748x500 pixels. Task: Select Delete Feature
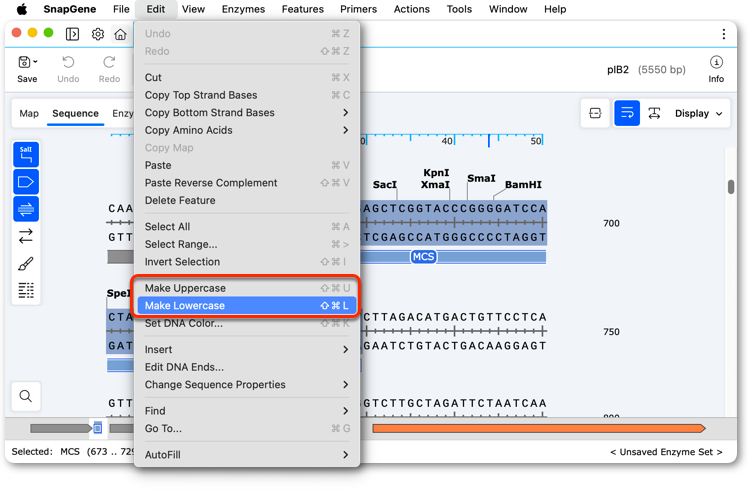click(247, 200)
